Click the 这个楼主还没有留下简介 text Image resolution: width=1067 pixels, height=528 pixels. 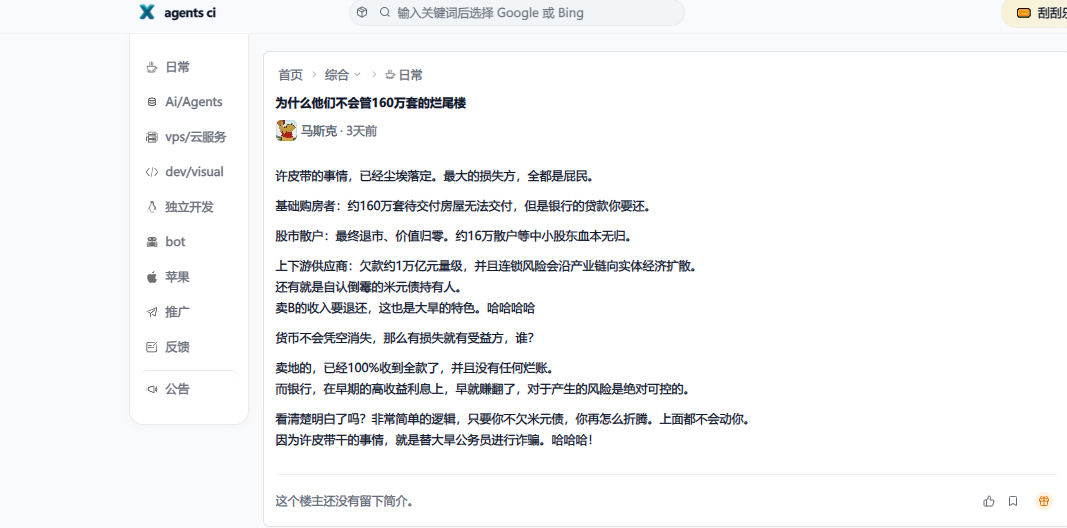[344, 501]
